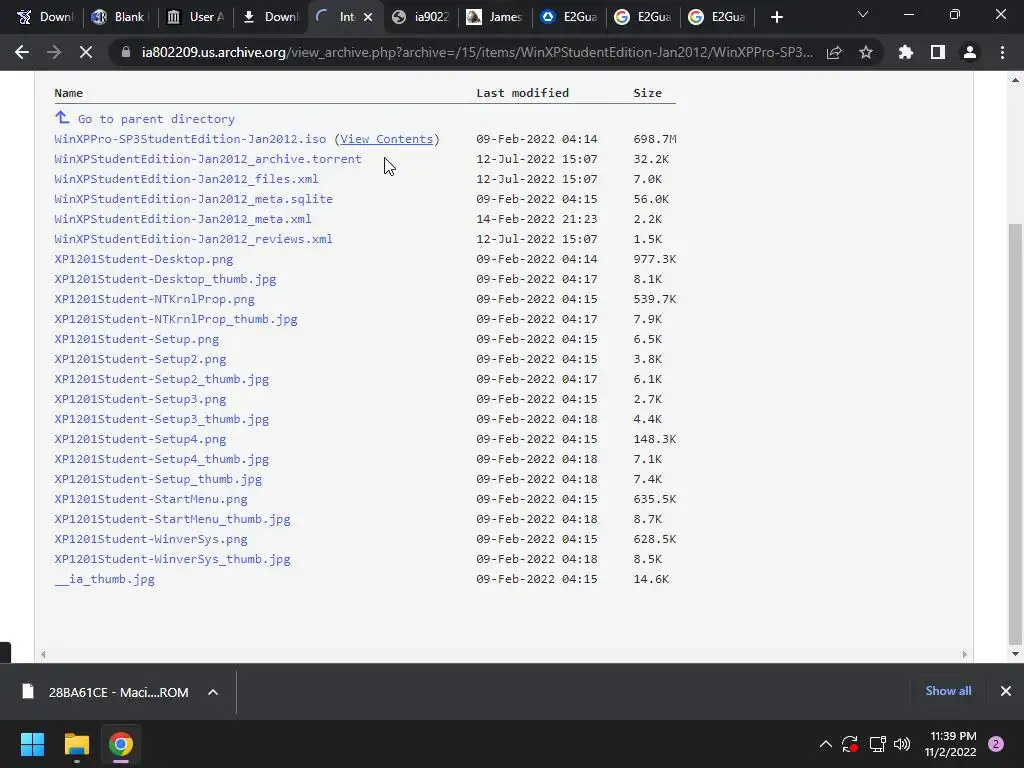The height and width of the screenshot is (768, 1024).
Task: Open WinXPStudentEdition-Jan2012_meta.sqlite
Action: point(193,199)
